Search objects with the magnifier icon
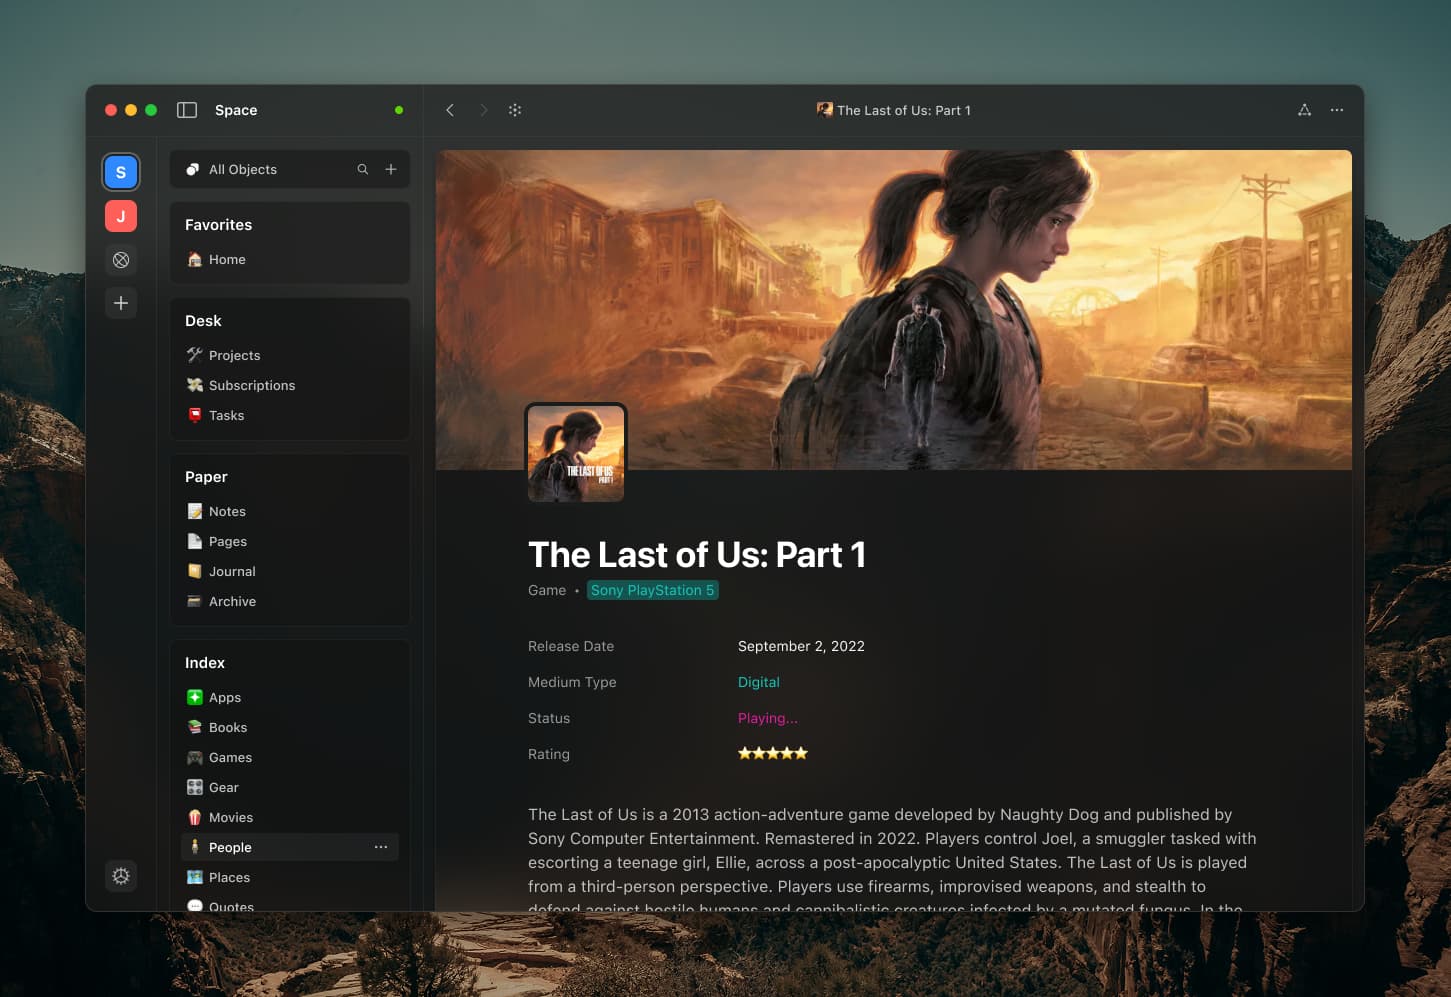This screenshot has height=997, width=1451. pos(363,169)
